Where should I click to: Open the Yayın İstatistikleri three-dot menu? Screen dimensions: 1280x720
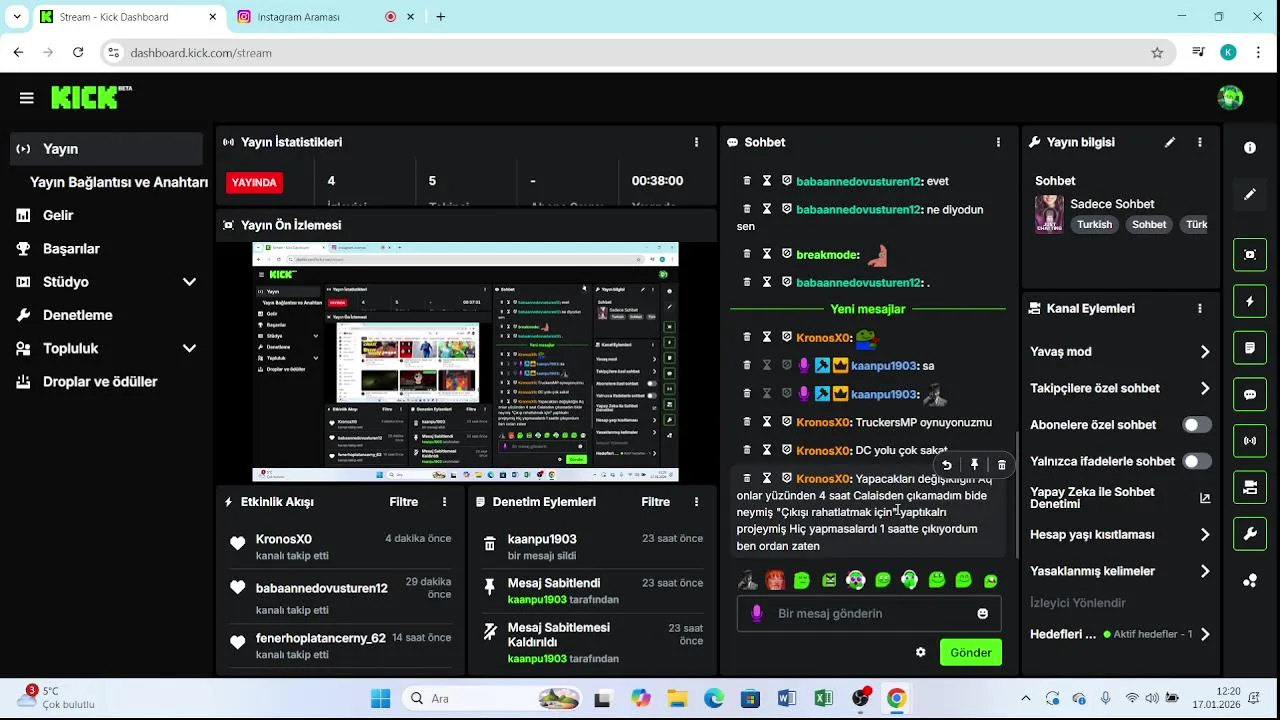697,142
